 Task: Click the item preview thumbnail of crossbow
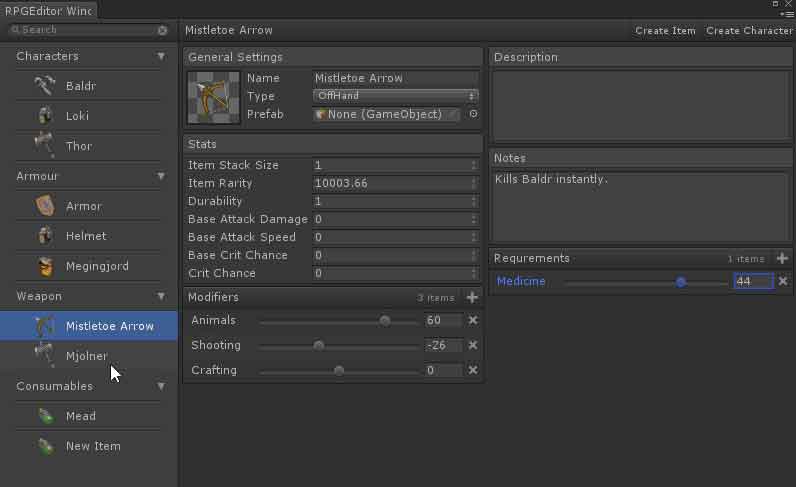pos(213,97)
